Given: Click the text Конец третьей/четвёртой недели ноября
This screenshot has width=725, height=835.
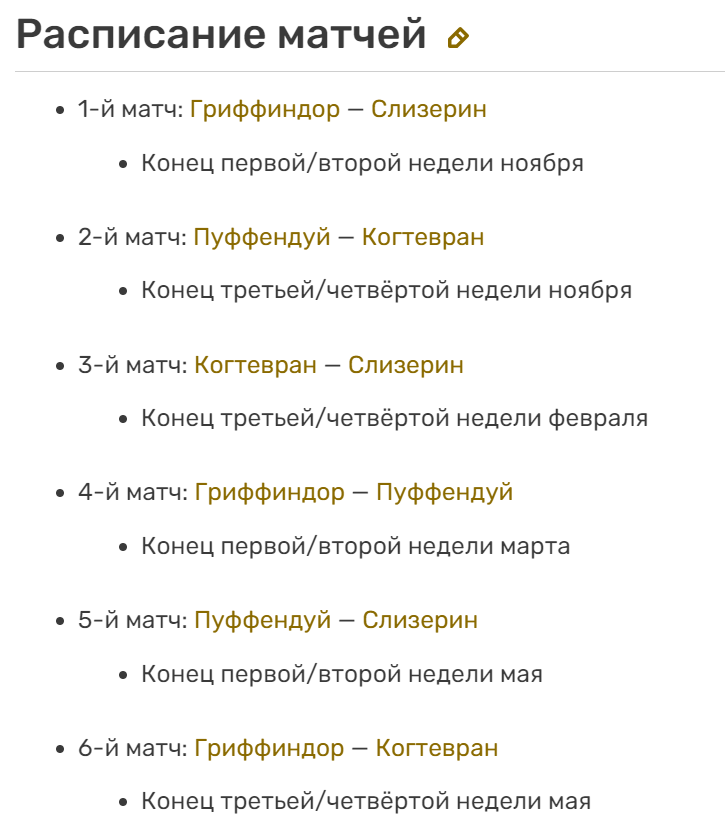Looking at the screenshot, I should (x=386, y=291).
